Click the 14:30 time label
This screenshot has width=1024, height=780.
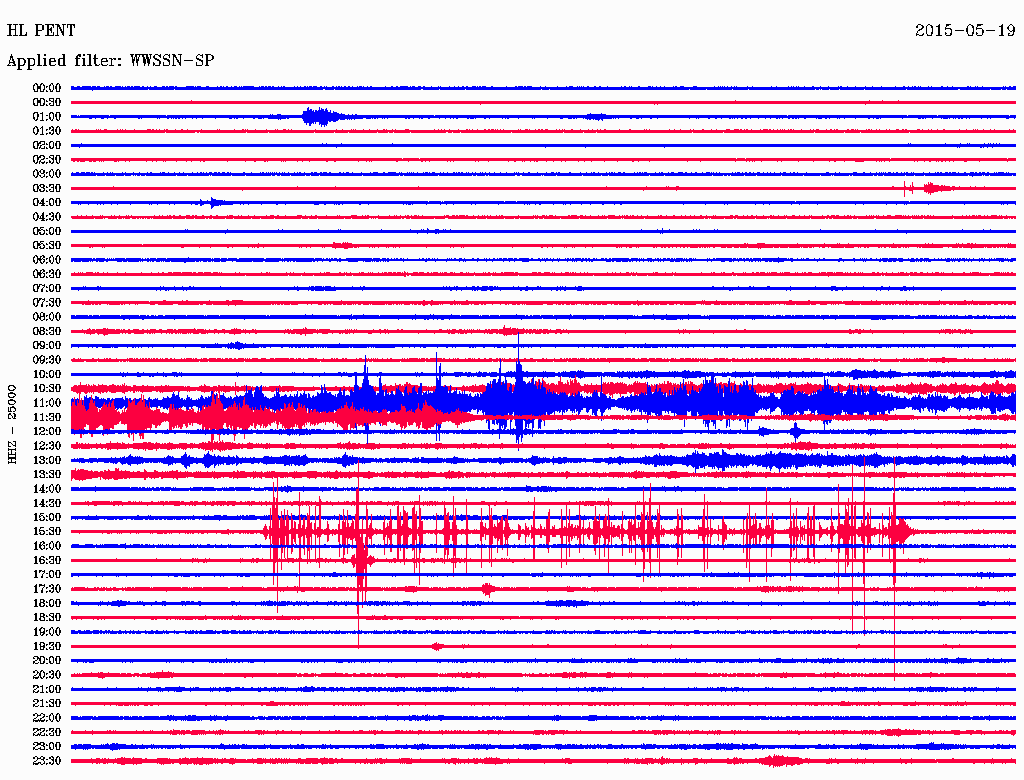(x=47, y=504)
